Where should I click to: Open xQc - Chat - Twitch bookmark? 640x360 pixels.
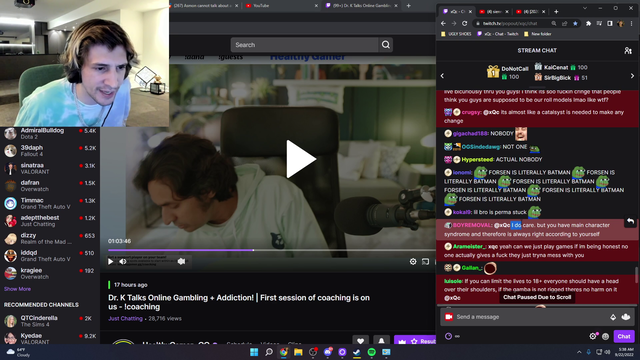pos(497,34)
